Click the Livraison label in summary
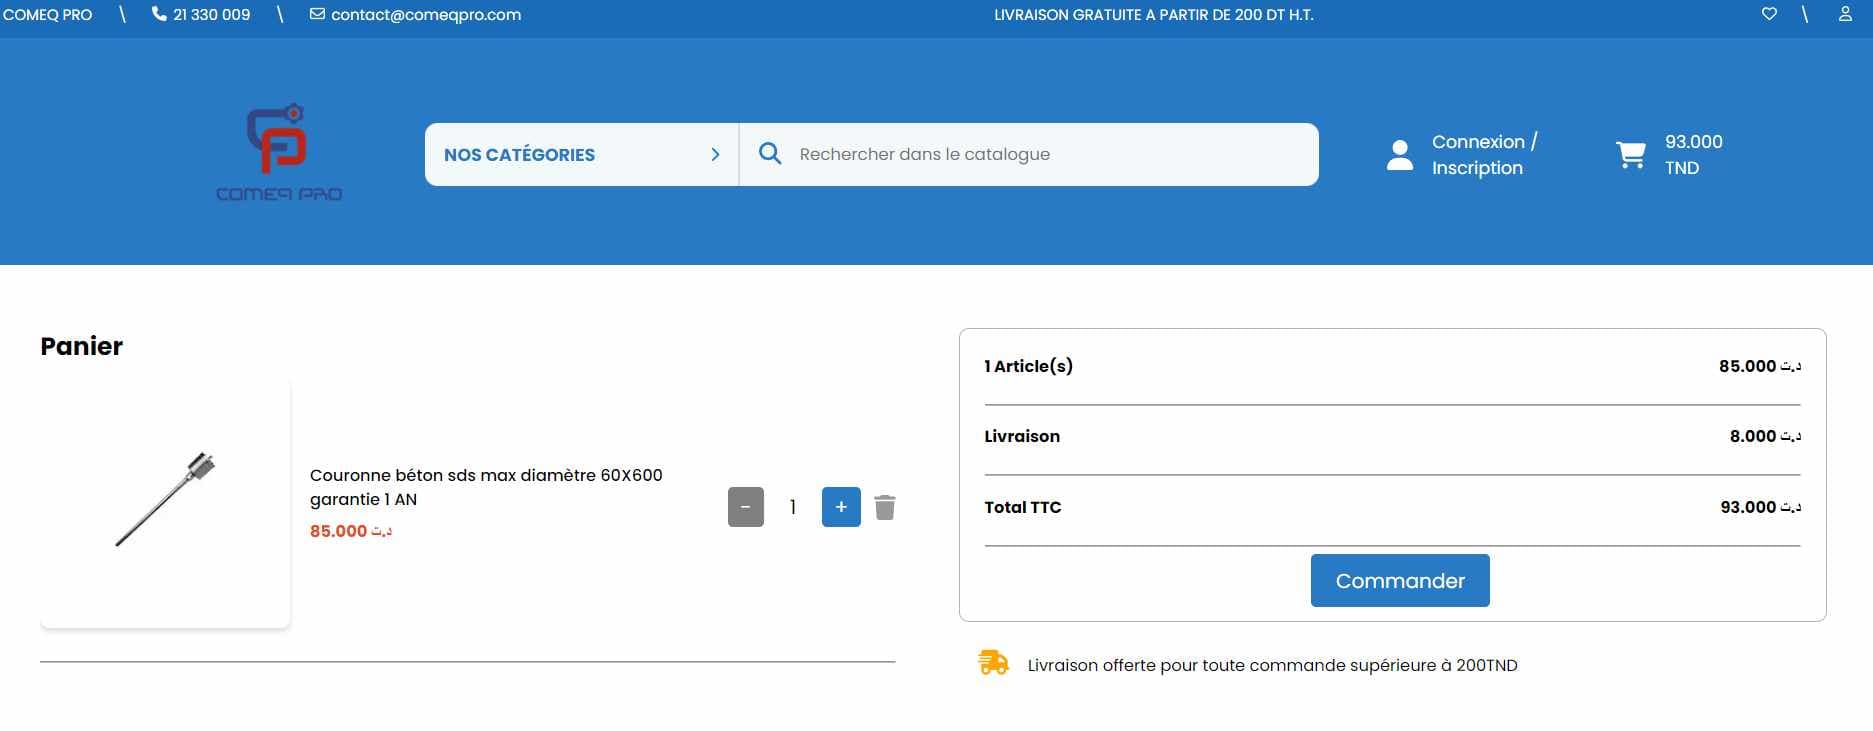This screenshot has height=731, width=1873. (x=1022, y=436)
